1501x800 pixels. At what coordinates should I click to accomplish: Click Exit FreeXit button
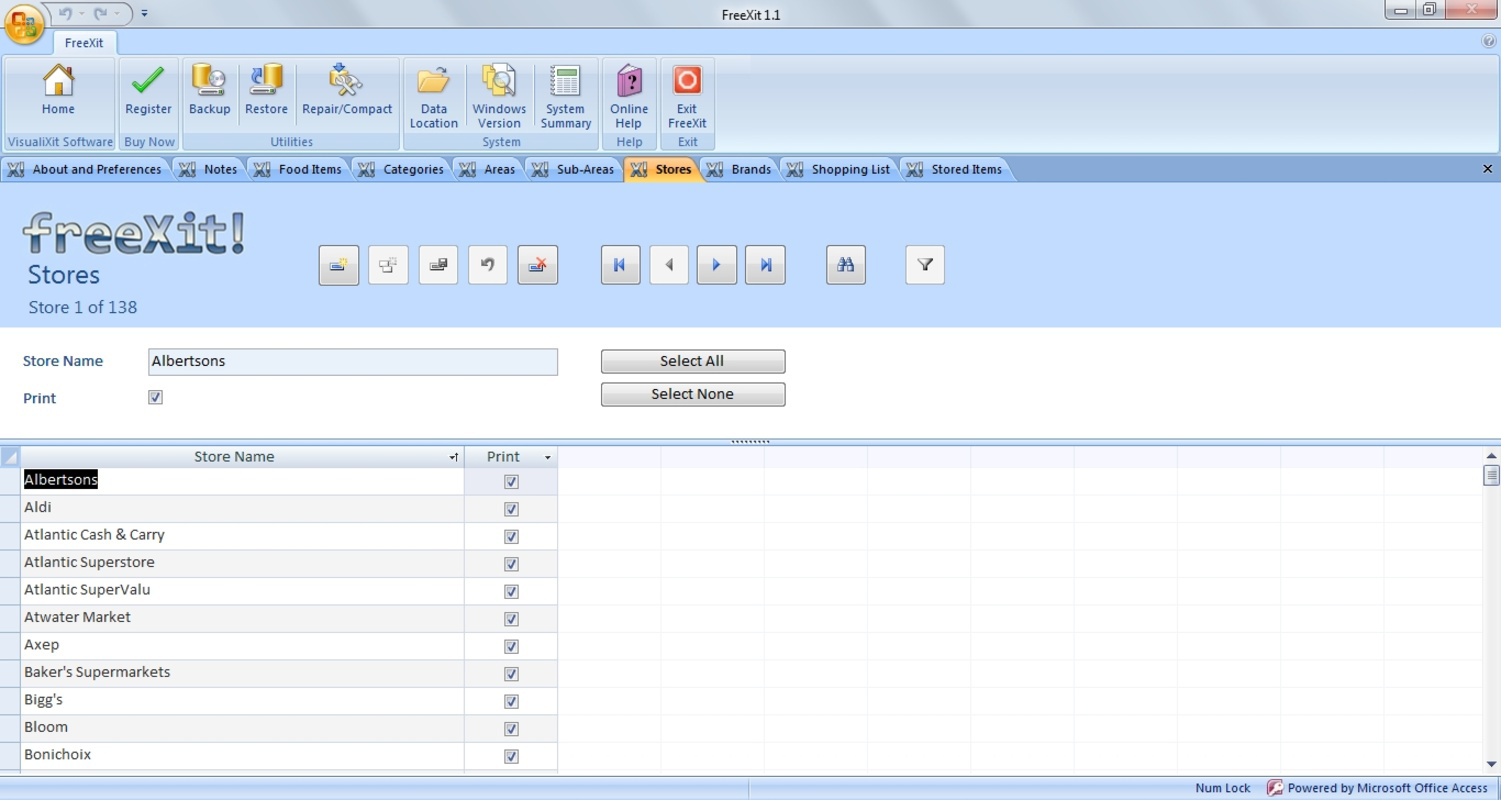point(687,97)
